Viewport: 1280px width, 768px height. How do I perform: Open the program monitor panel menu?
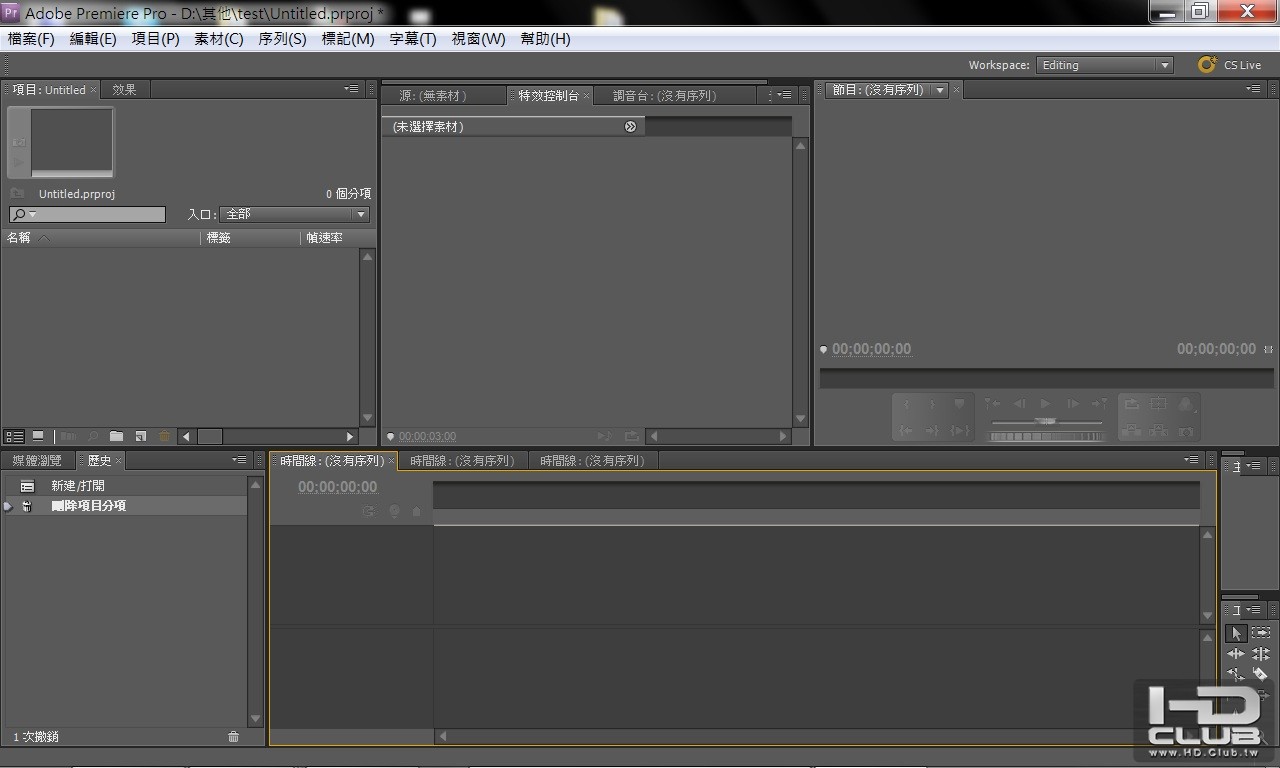(1253, 89)
